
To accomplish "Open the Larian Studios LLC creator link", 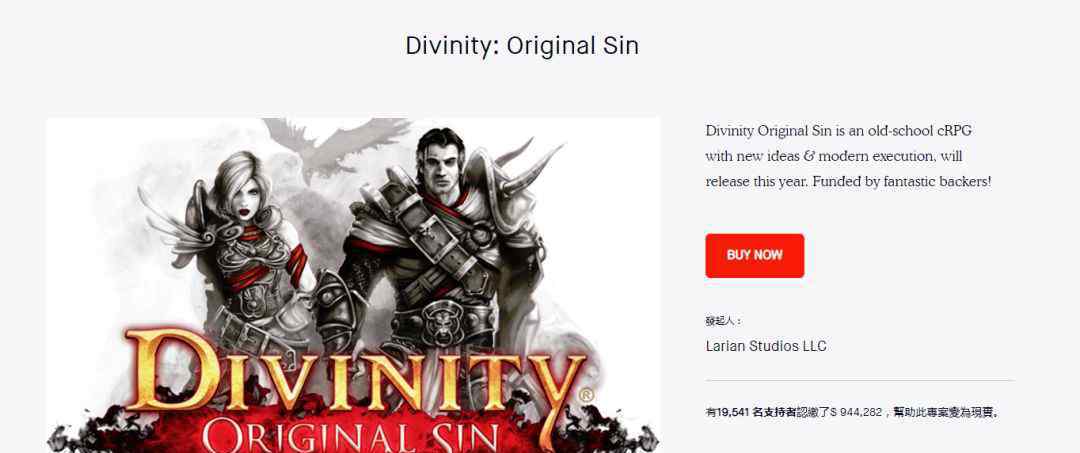I will [766, 346].
